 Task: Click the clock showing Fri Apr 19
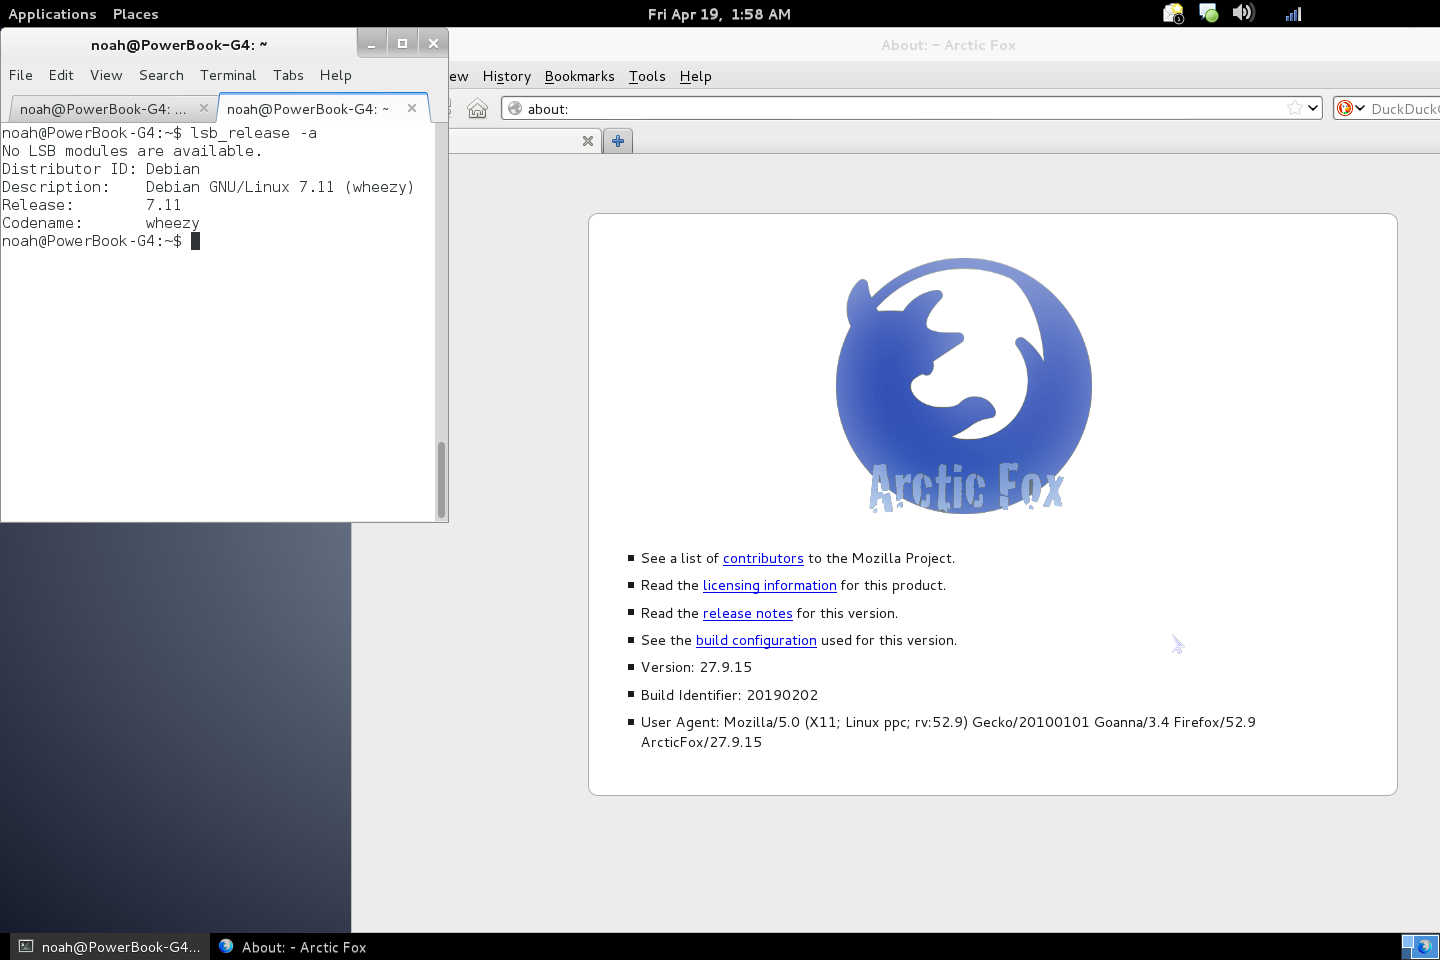tap(719, 14)
